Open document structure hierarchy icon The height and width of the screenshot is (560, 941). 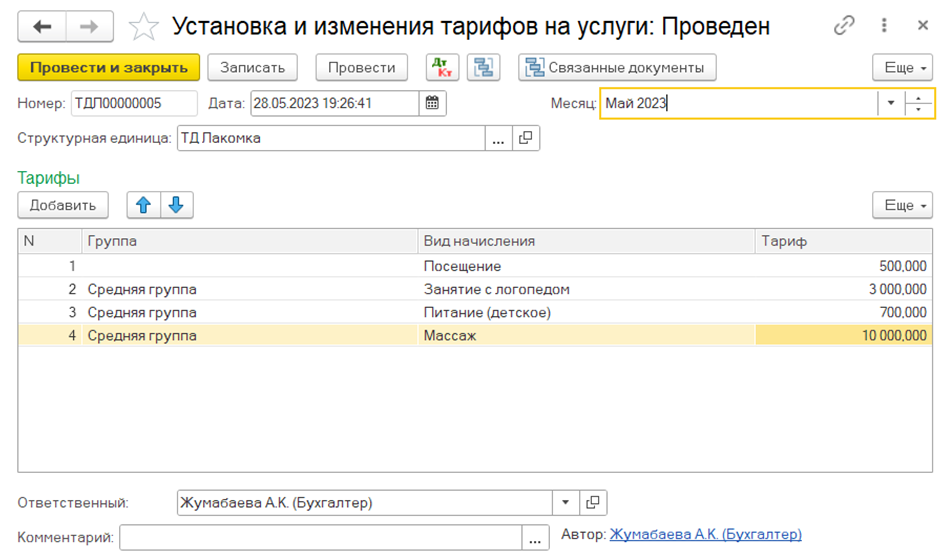coord(485,68)
